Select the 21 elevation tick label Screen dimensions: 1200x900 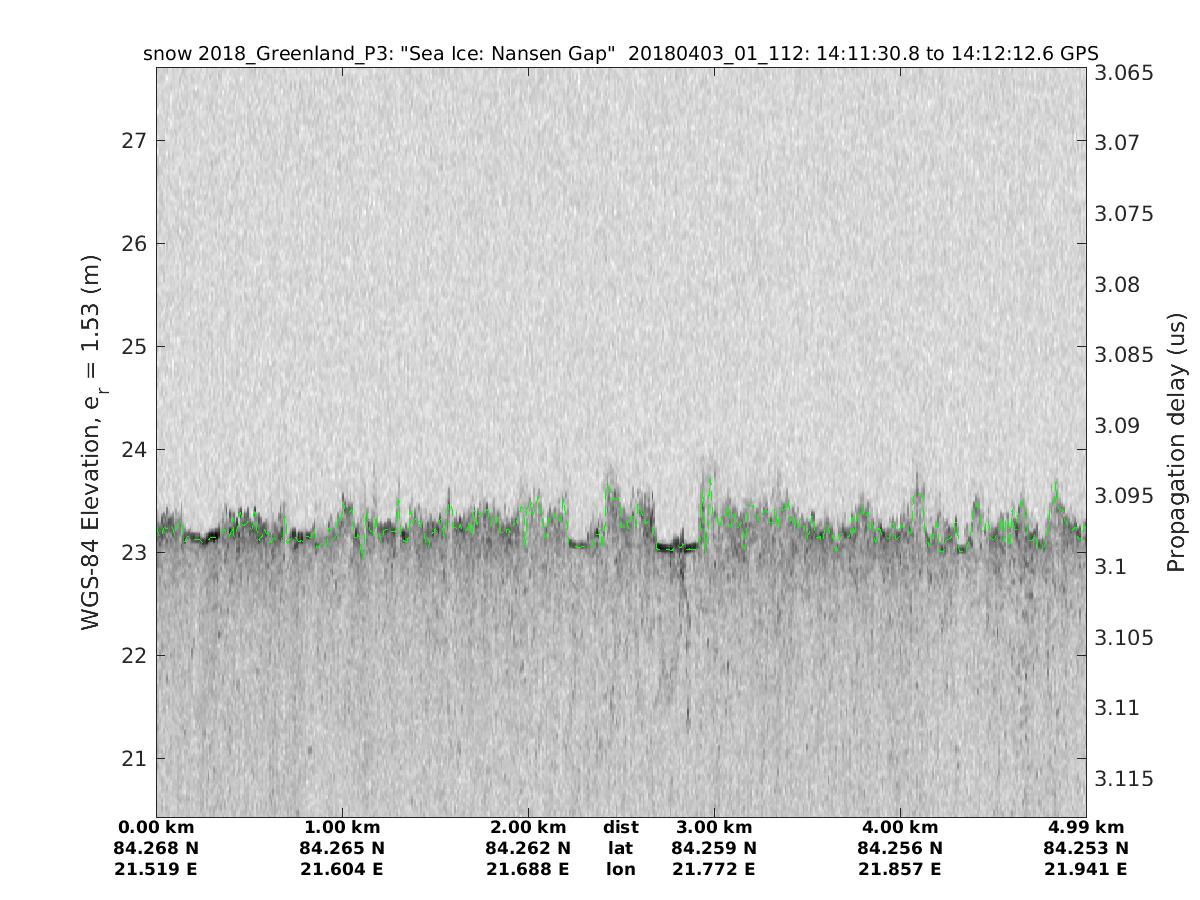click(131, 759)
